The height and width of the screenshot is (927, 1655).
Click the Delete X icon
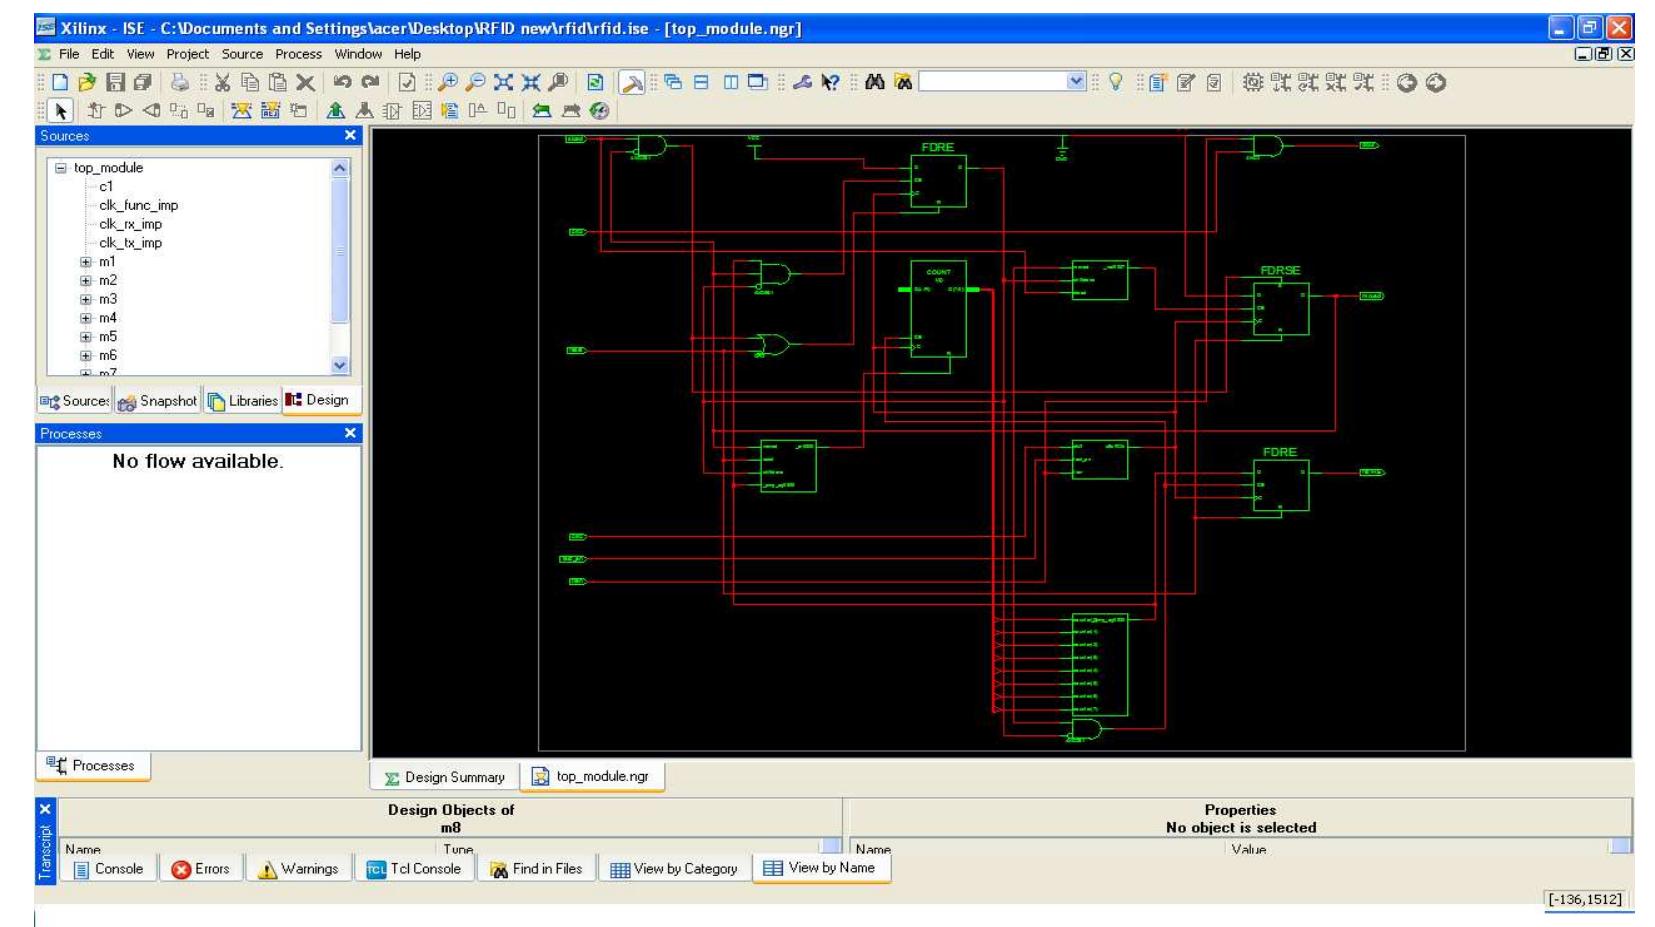[306, 83]
